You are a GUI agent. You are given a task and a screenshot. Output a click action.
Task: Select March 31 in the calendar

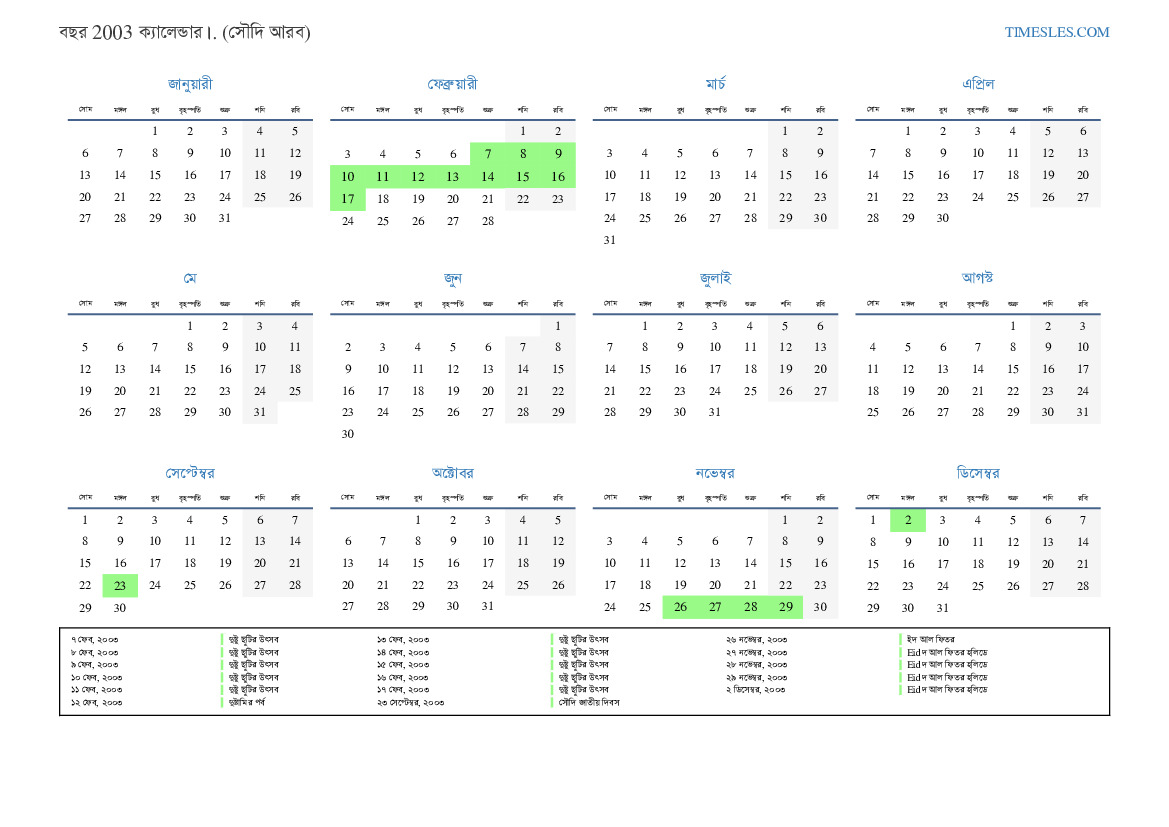(x=610, y=240)
